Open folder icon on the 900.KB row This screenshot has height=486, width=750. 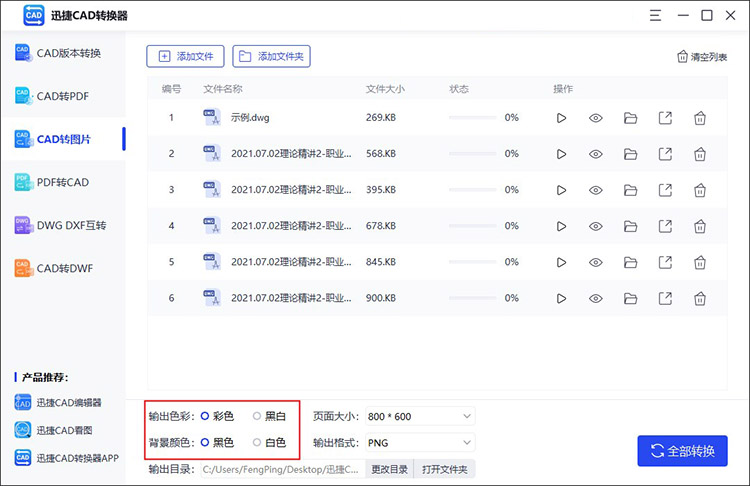coord(630,298)
